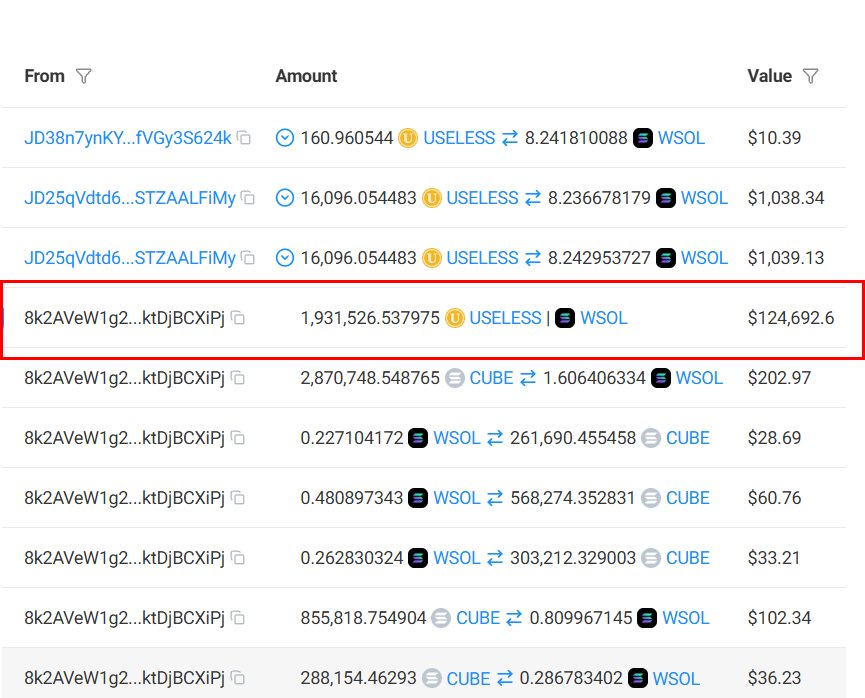The height and width of the screenshot is (698, 865).
Task: Expand the swap details in $1,039.13 row
Action: click(x=285, y=258)
